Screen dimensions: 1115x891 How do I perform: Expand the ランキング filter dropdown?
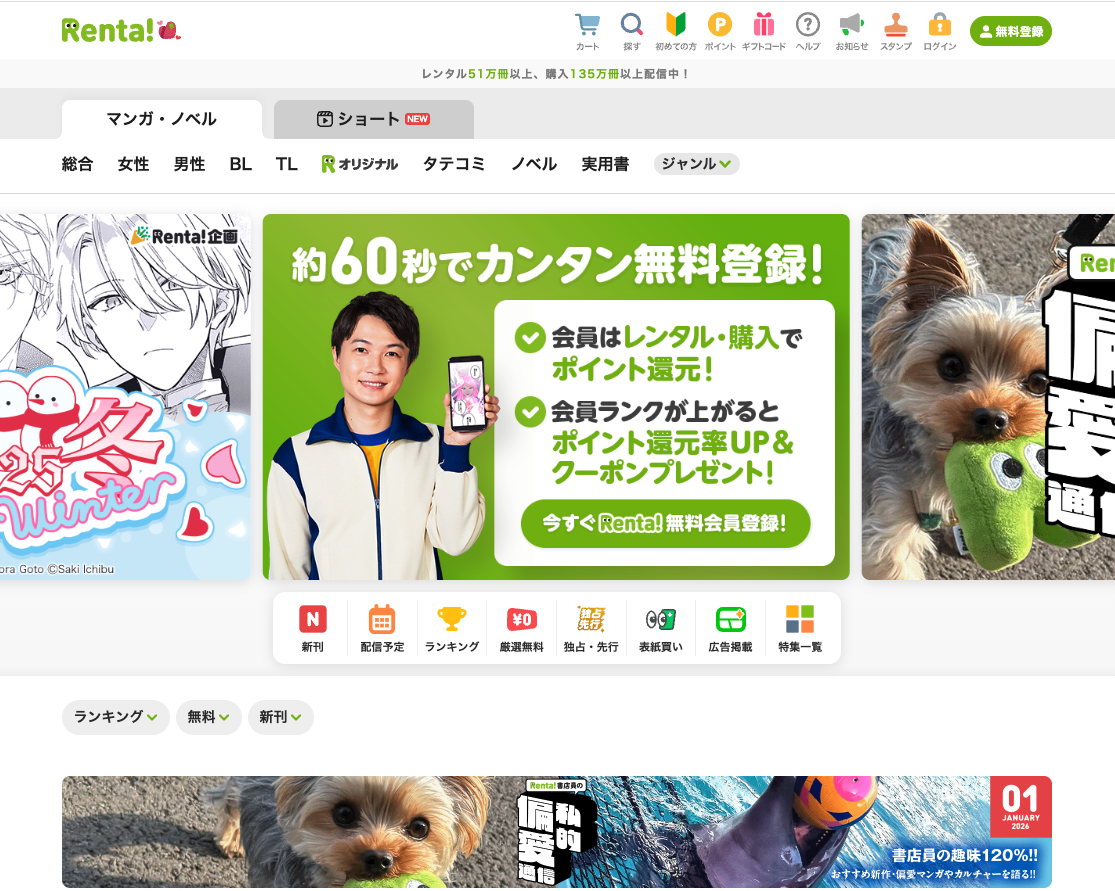click(115, 717)
